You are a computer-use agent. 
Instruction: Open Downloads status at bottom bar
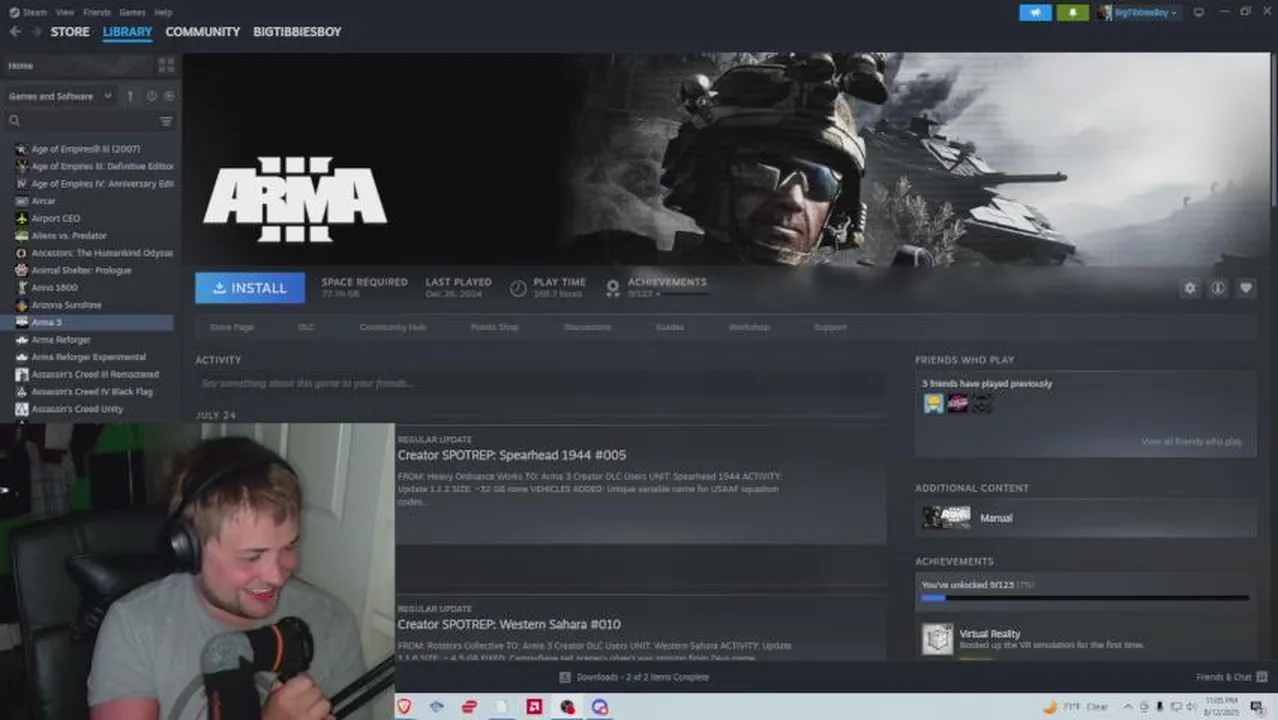pyautogui.click(x=634, y=677)
